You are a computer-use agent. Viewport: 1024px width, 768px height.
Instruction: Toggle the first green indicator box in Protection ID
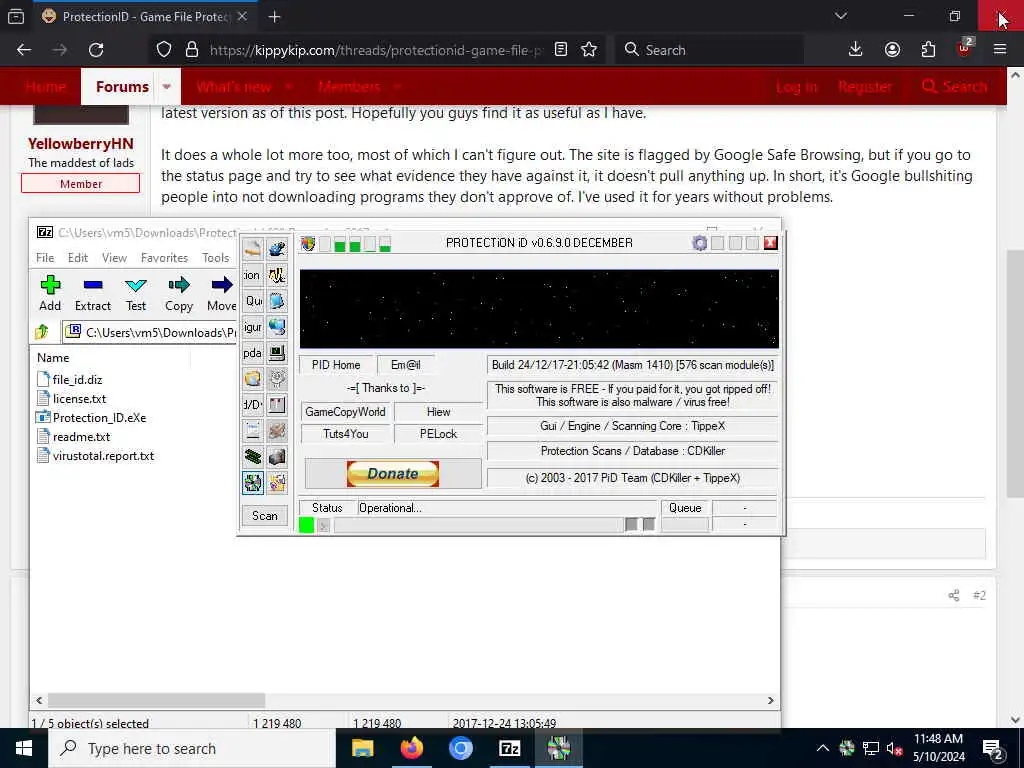[340, 245]
